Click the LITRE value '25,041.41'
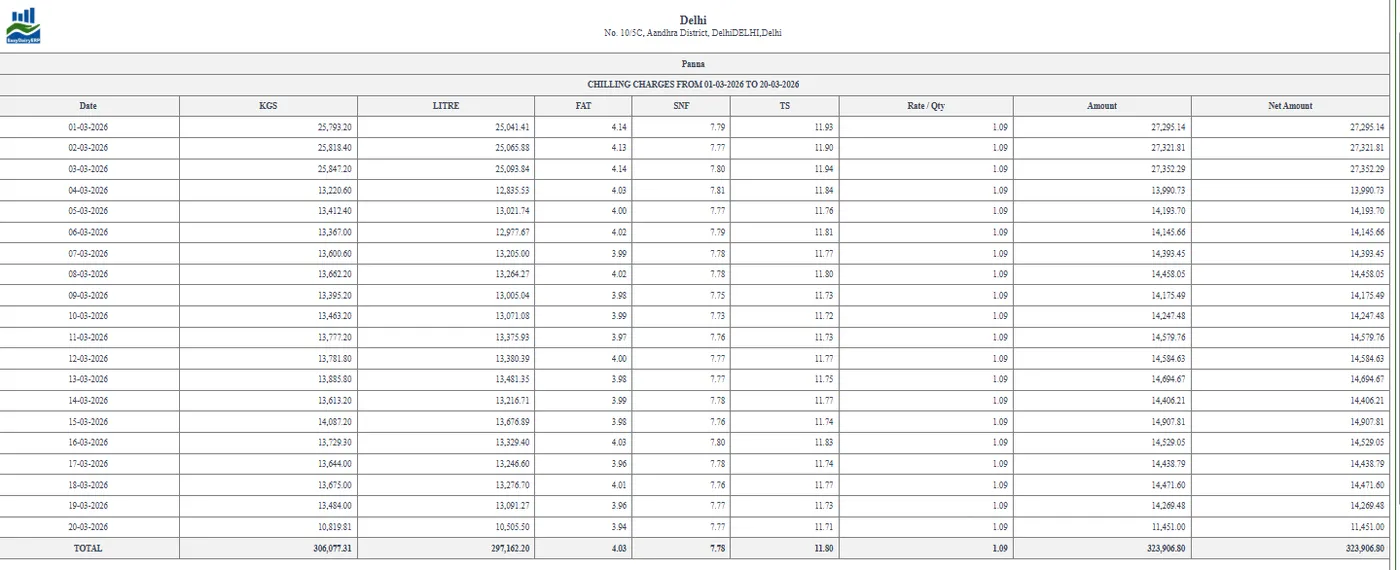This screenshot has width=1400, height=570. tap(513, 127)
